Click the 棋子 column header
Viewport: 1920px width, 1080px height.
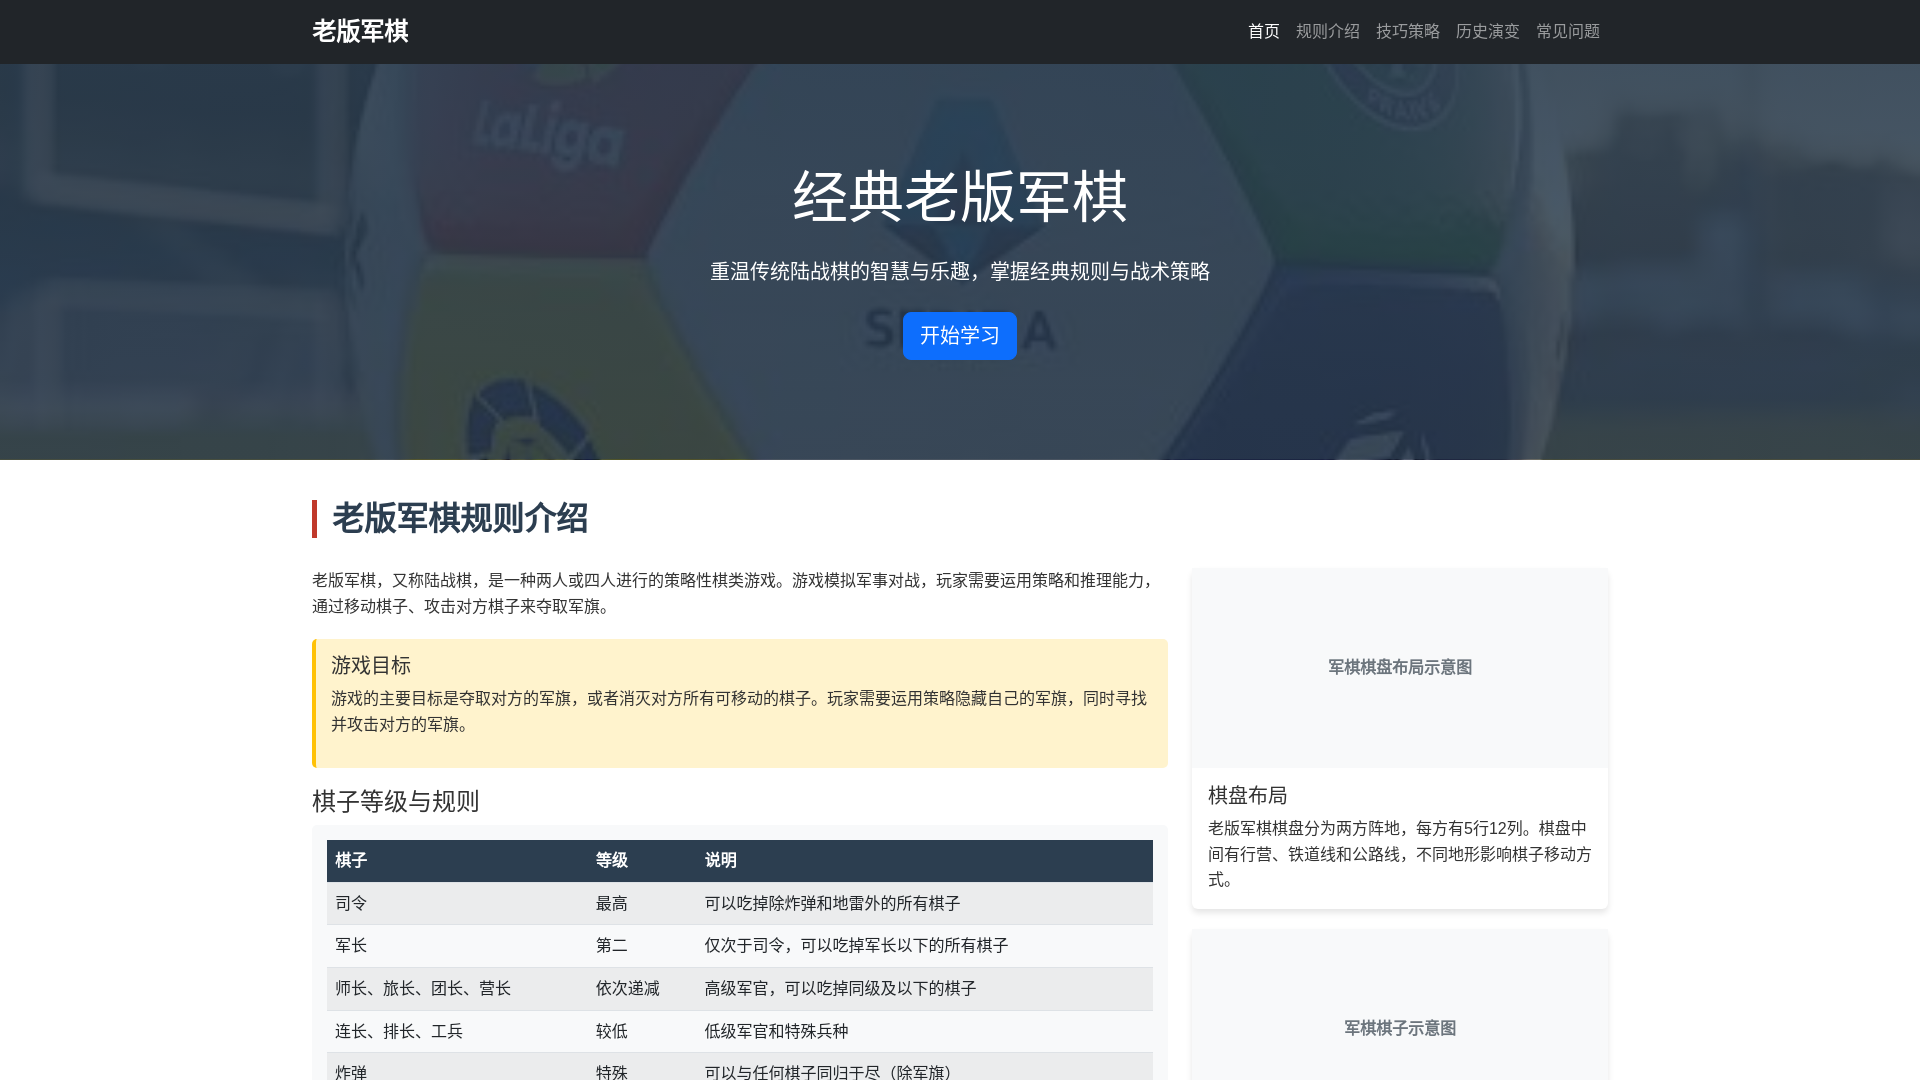coord(457,860)
